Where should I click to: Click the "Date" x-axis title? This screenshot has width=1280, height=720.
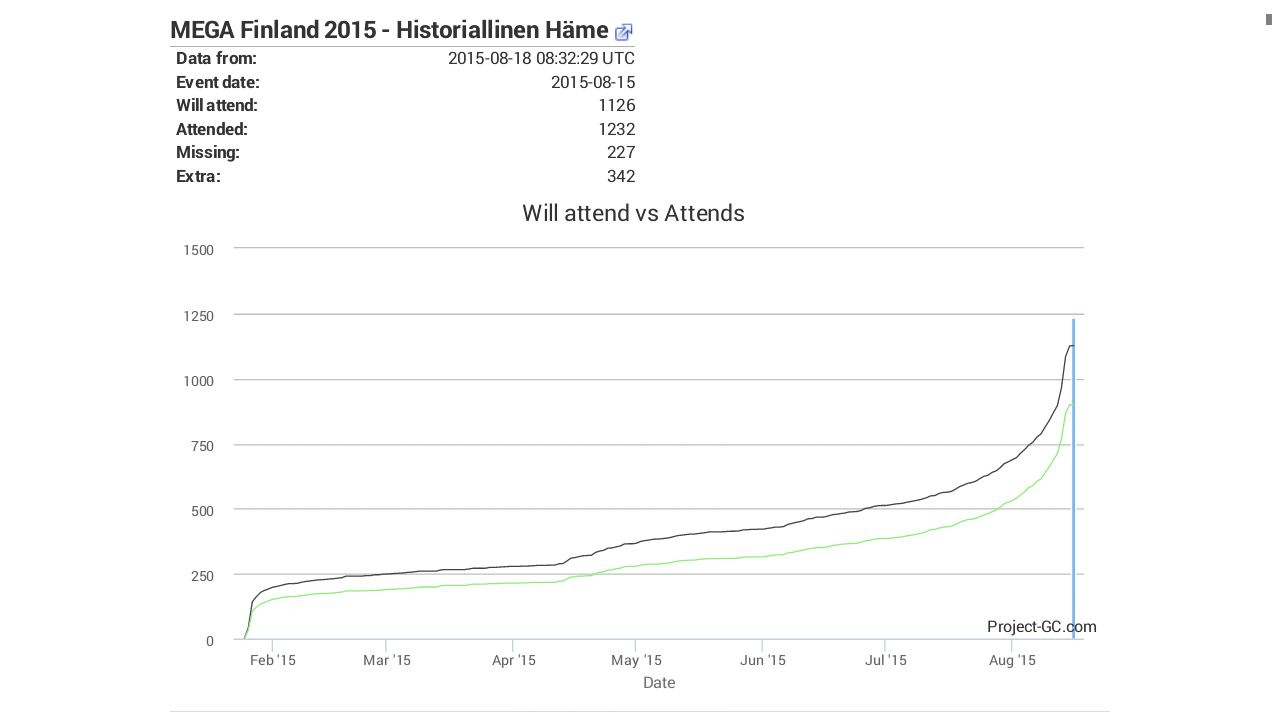tap(659, 683)
